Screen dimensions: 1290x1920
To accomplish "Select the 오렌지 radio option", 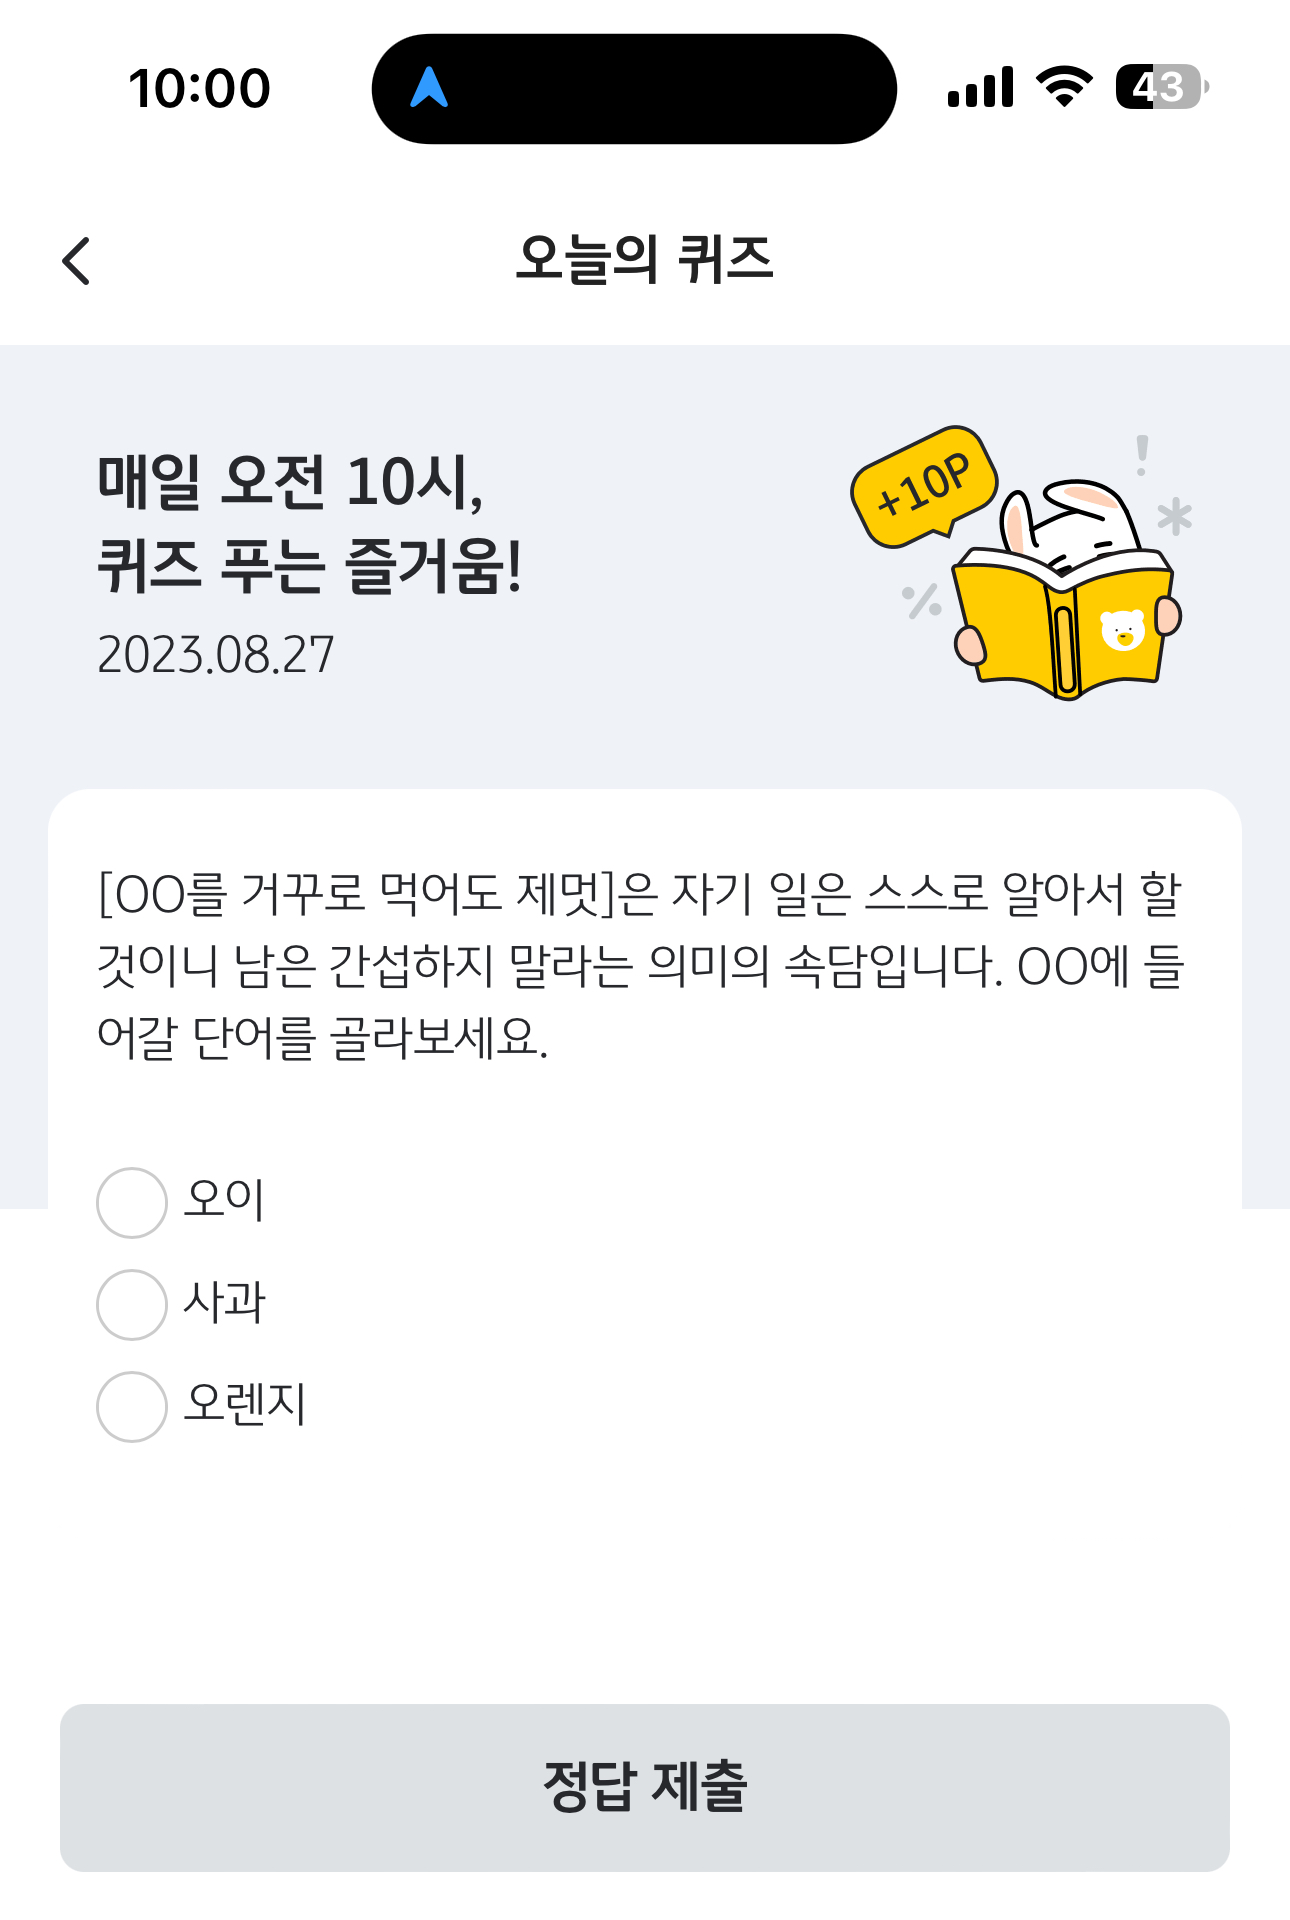I will pos(132,1406).
